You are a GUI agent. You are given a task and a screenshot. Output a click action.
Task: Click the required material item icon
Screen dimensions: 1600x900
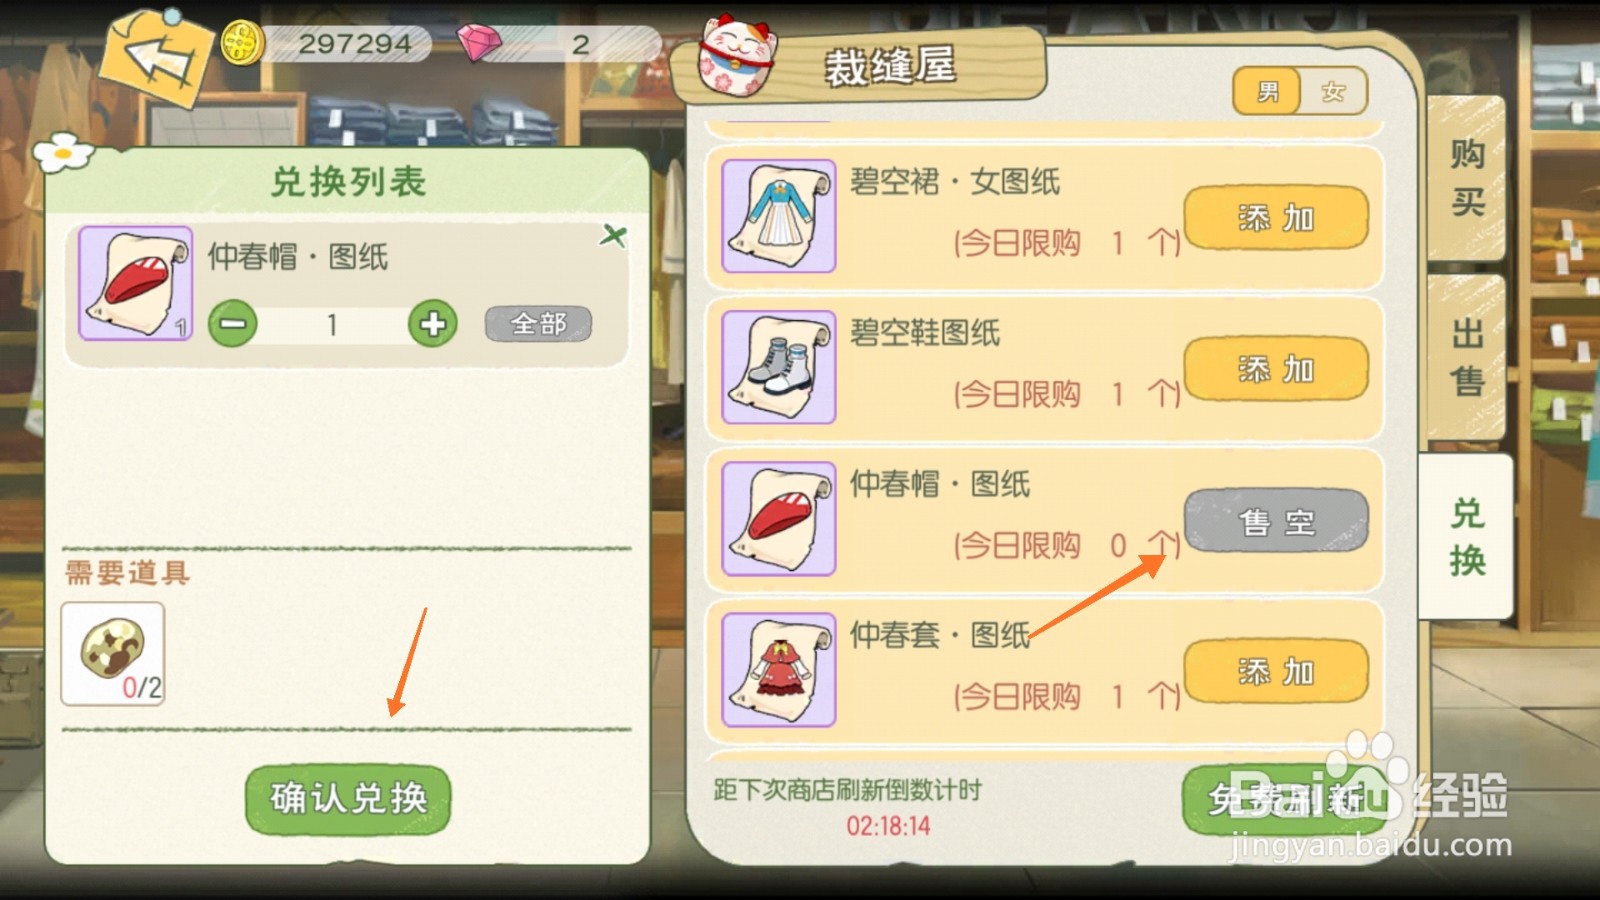point(113,654)
